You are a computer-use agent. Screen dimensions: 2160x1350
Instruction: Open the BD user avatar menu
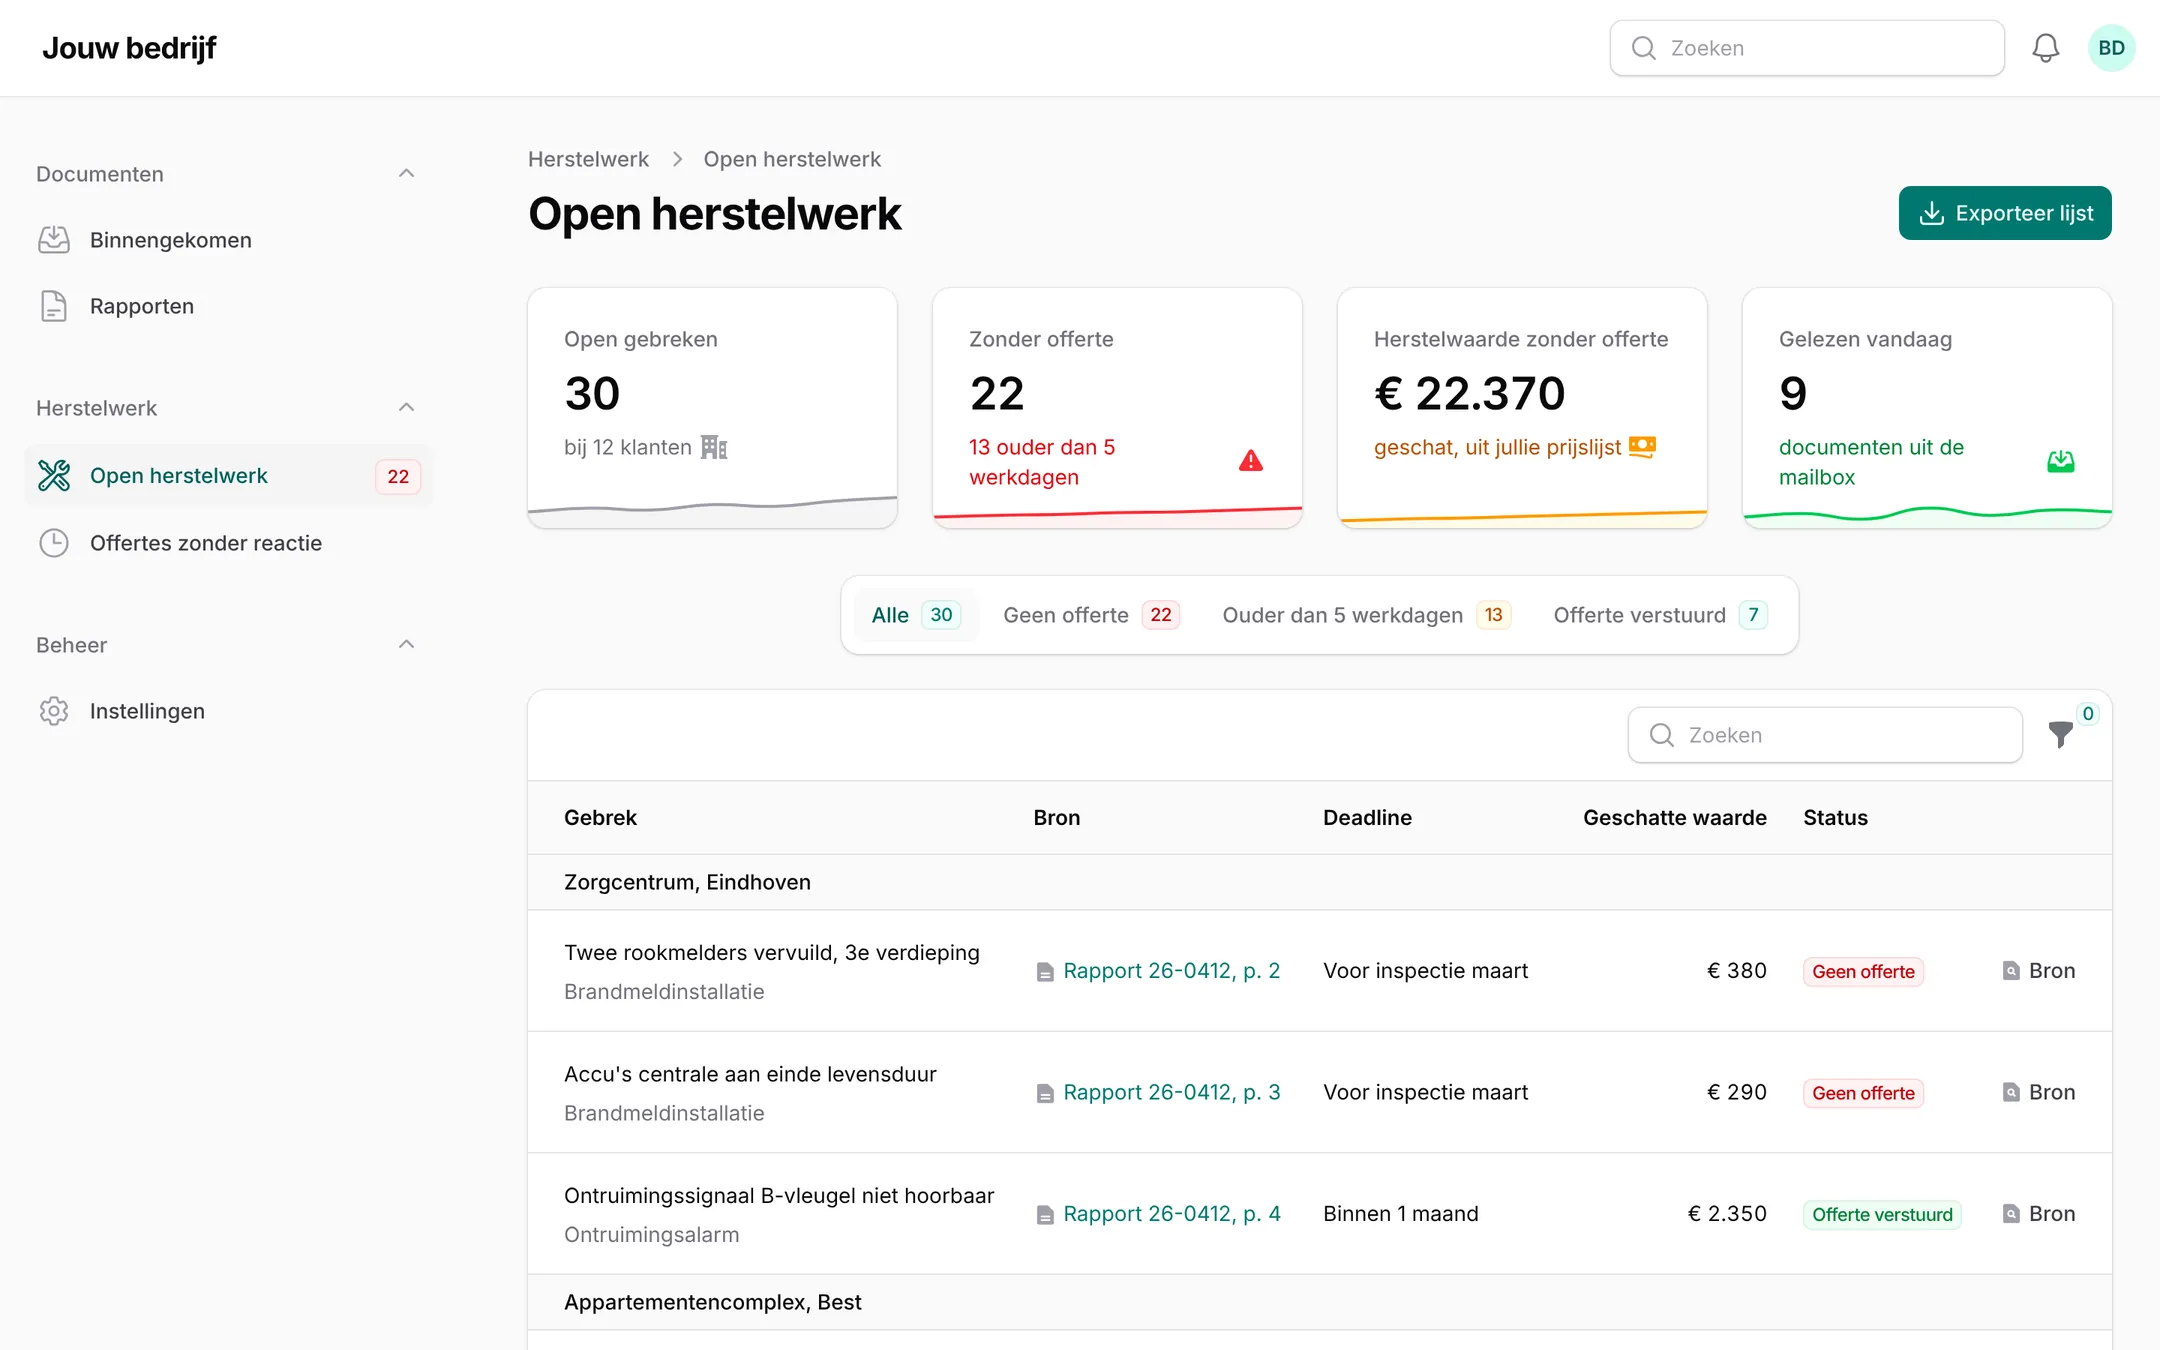tap(2111, 48)
